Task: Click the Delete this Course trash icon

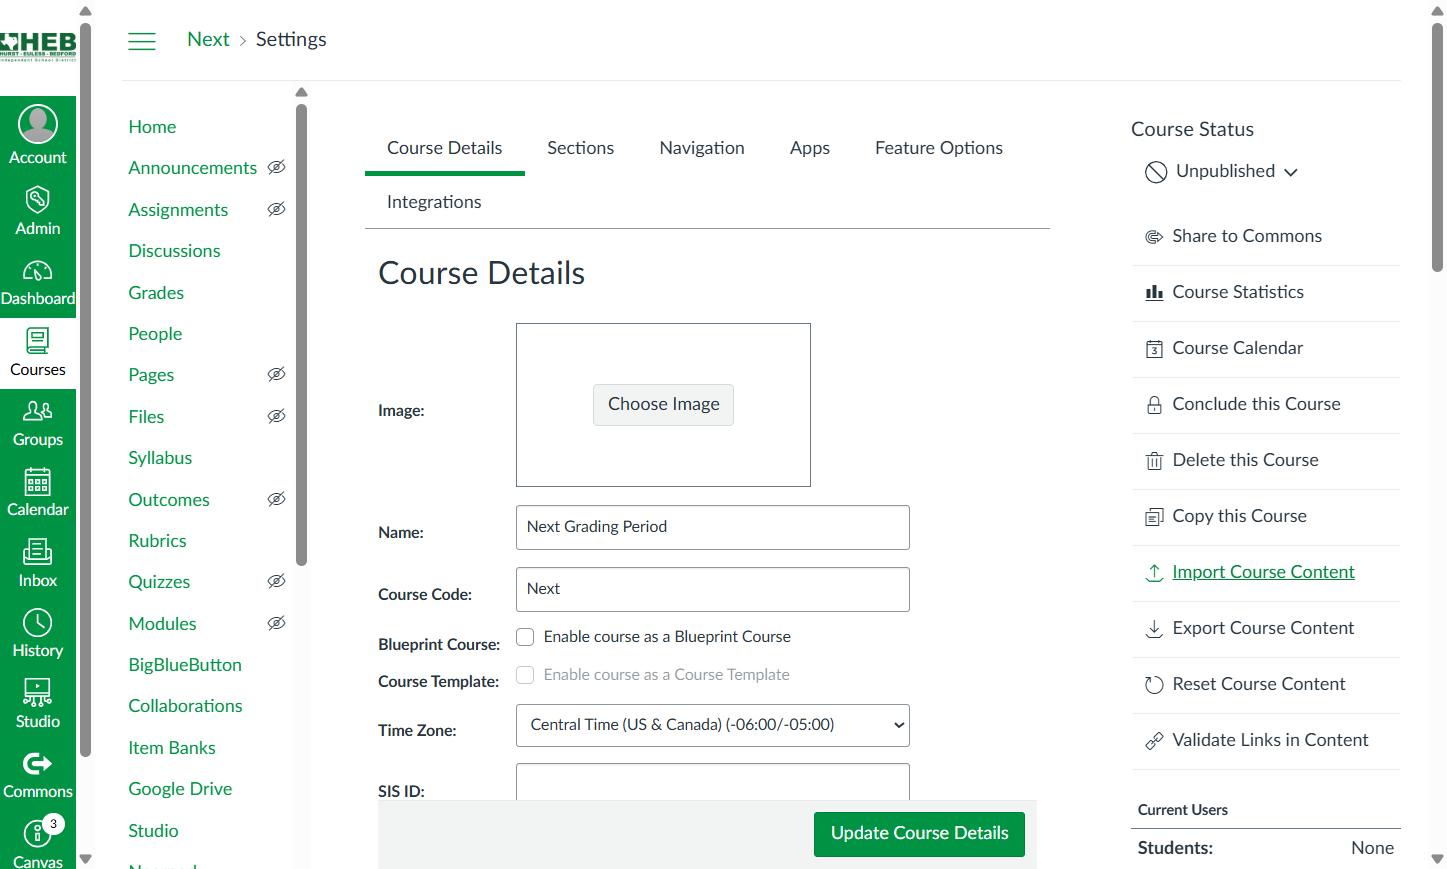Action: coord(1154,461)
